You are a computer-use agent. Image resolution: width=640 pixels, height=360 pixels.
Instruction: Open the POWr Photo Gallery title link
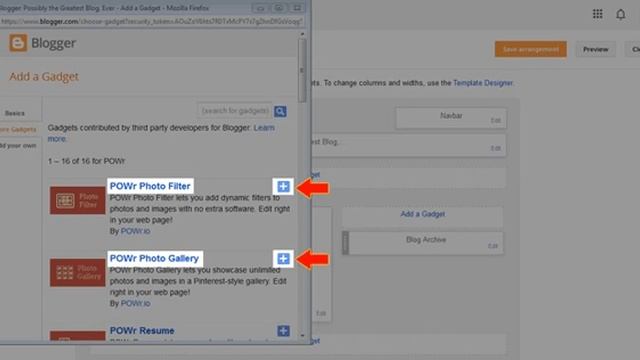[x=154, y=258]
